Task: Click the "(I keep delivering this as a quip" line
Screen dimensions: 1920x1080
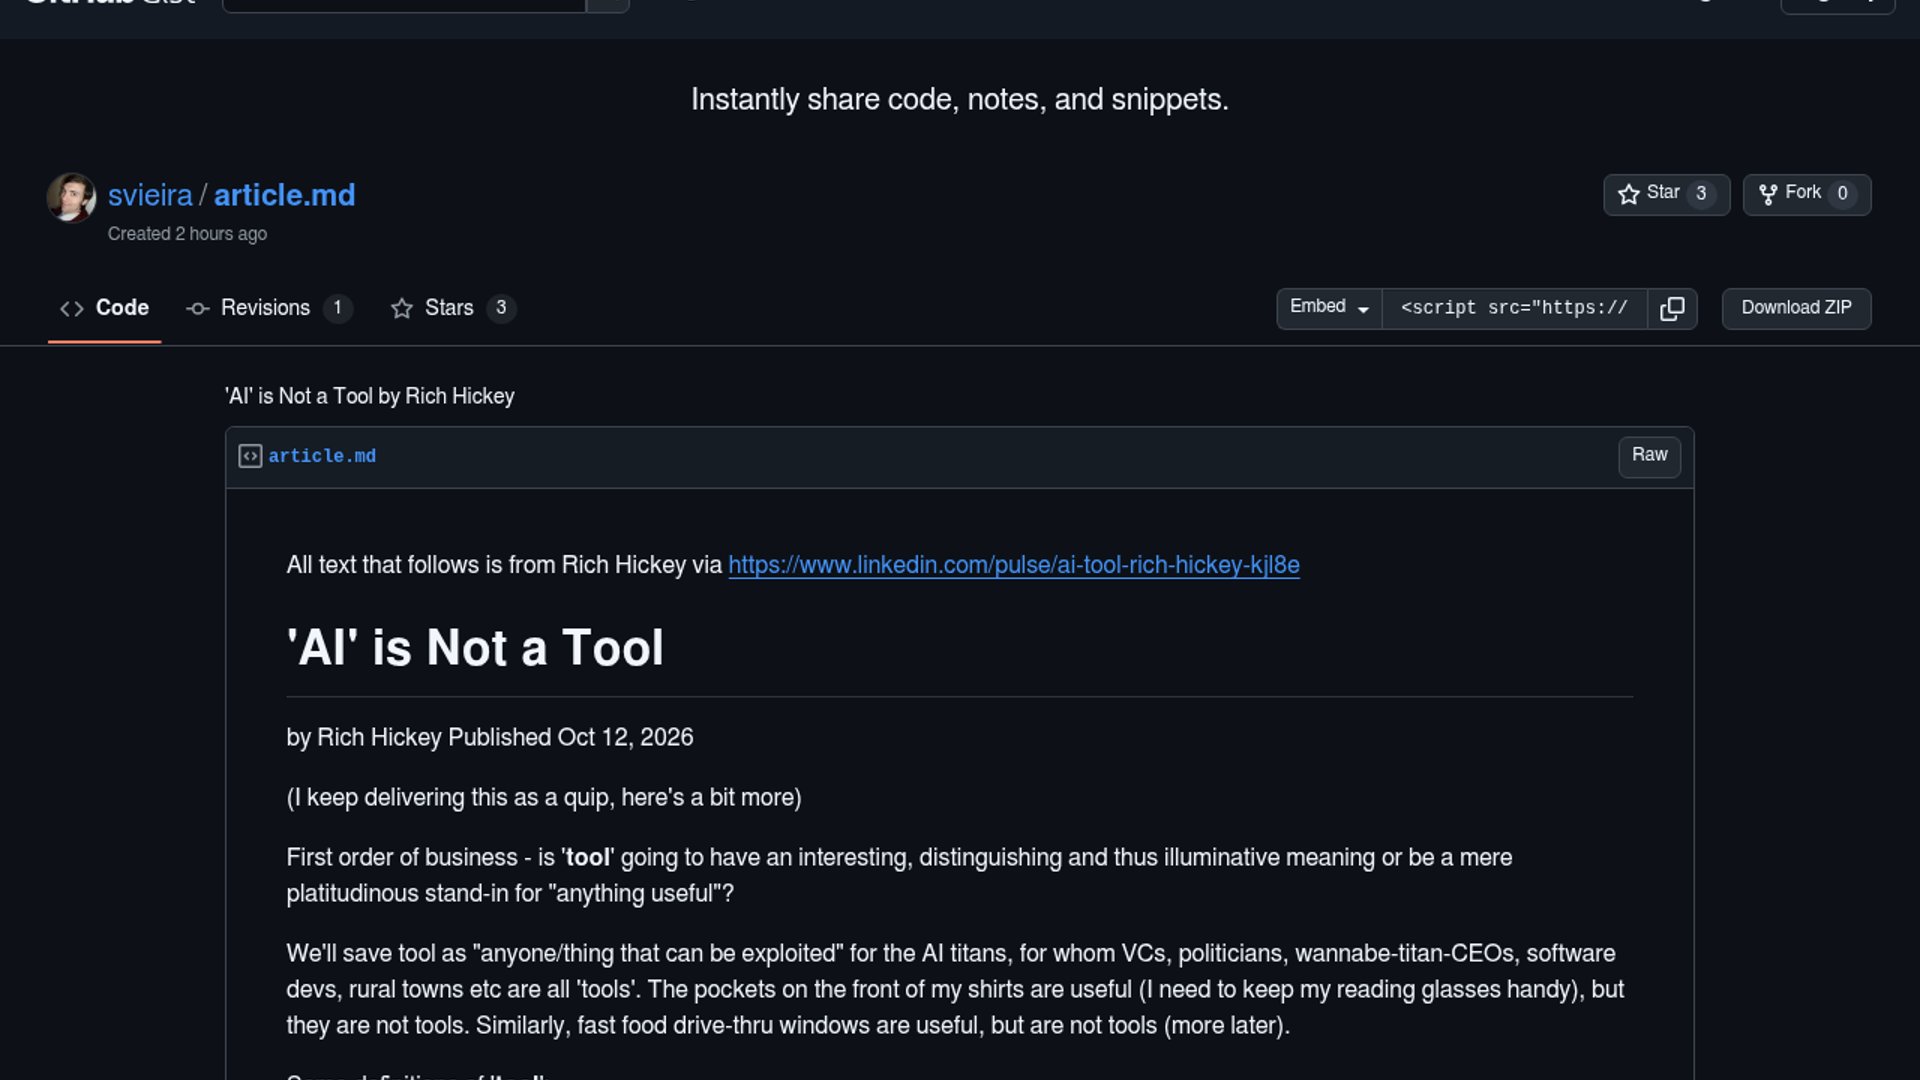Action: click(544, 797)
